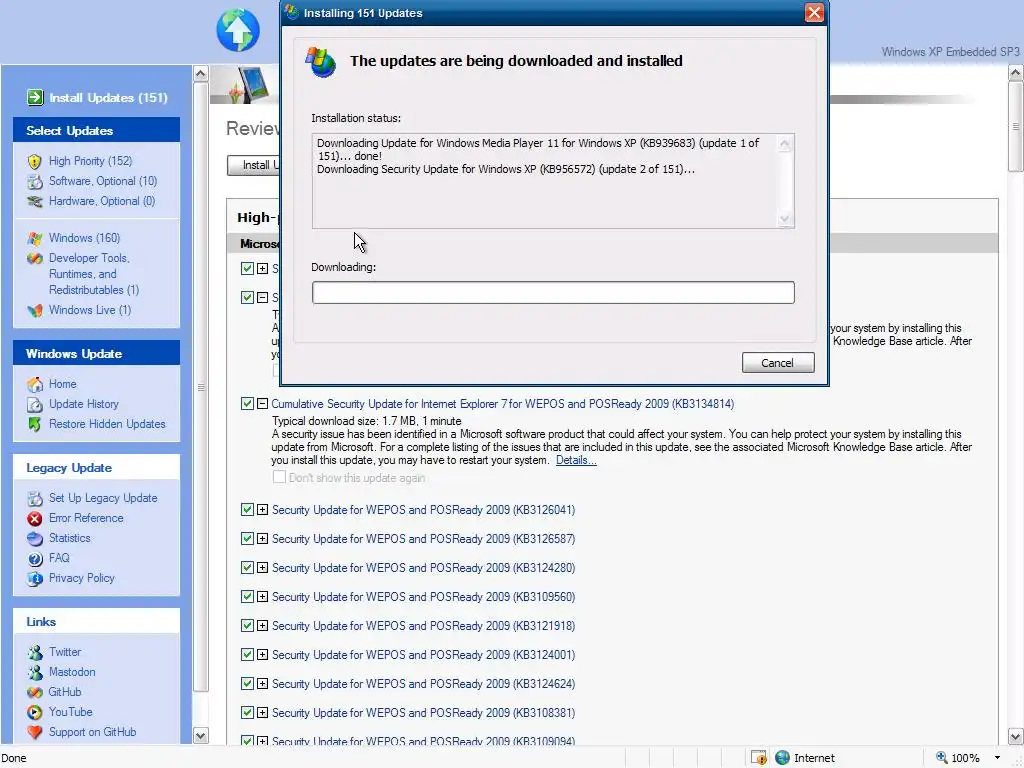The image size is (1024, 768).
Task: Open the Error Reference link
Action: click(x=86, y=518)
